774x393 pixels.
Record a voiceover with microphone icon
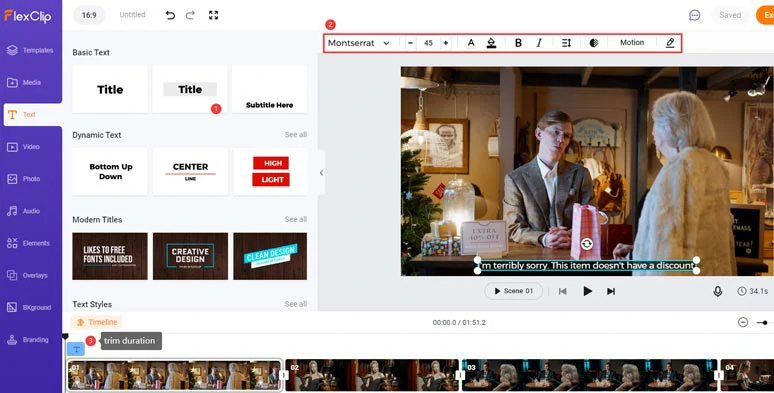718,291
